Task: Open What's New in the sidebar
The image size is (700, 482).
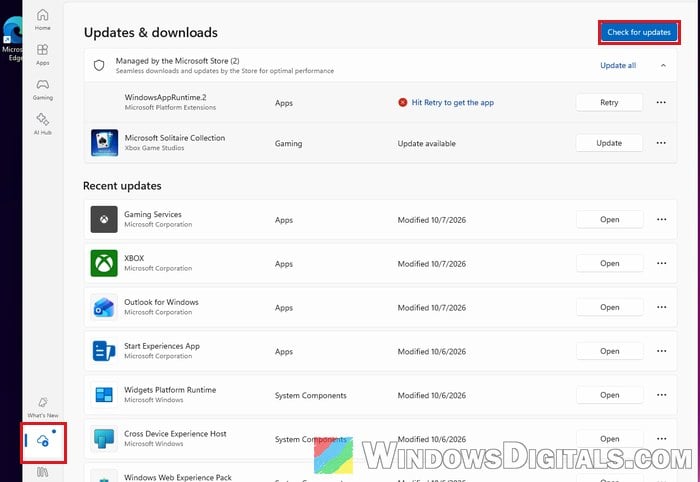Action: coord(43,407)
